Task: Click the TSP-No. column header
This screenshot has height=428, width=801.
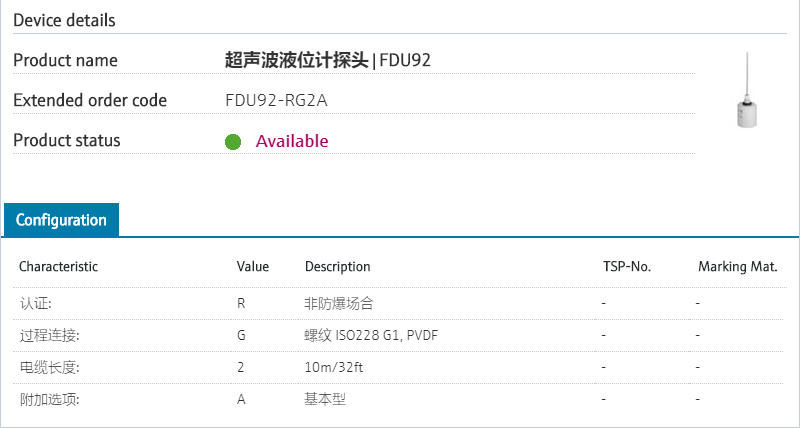Action: coord(627,267)
